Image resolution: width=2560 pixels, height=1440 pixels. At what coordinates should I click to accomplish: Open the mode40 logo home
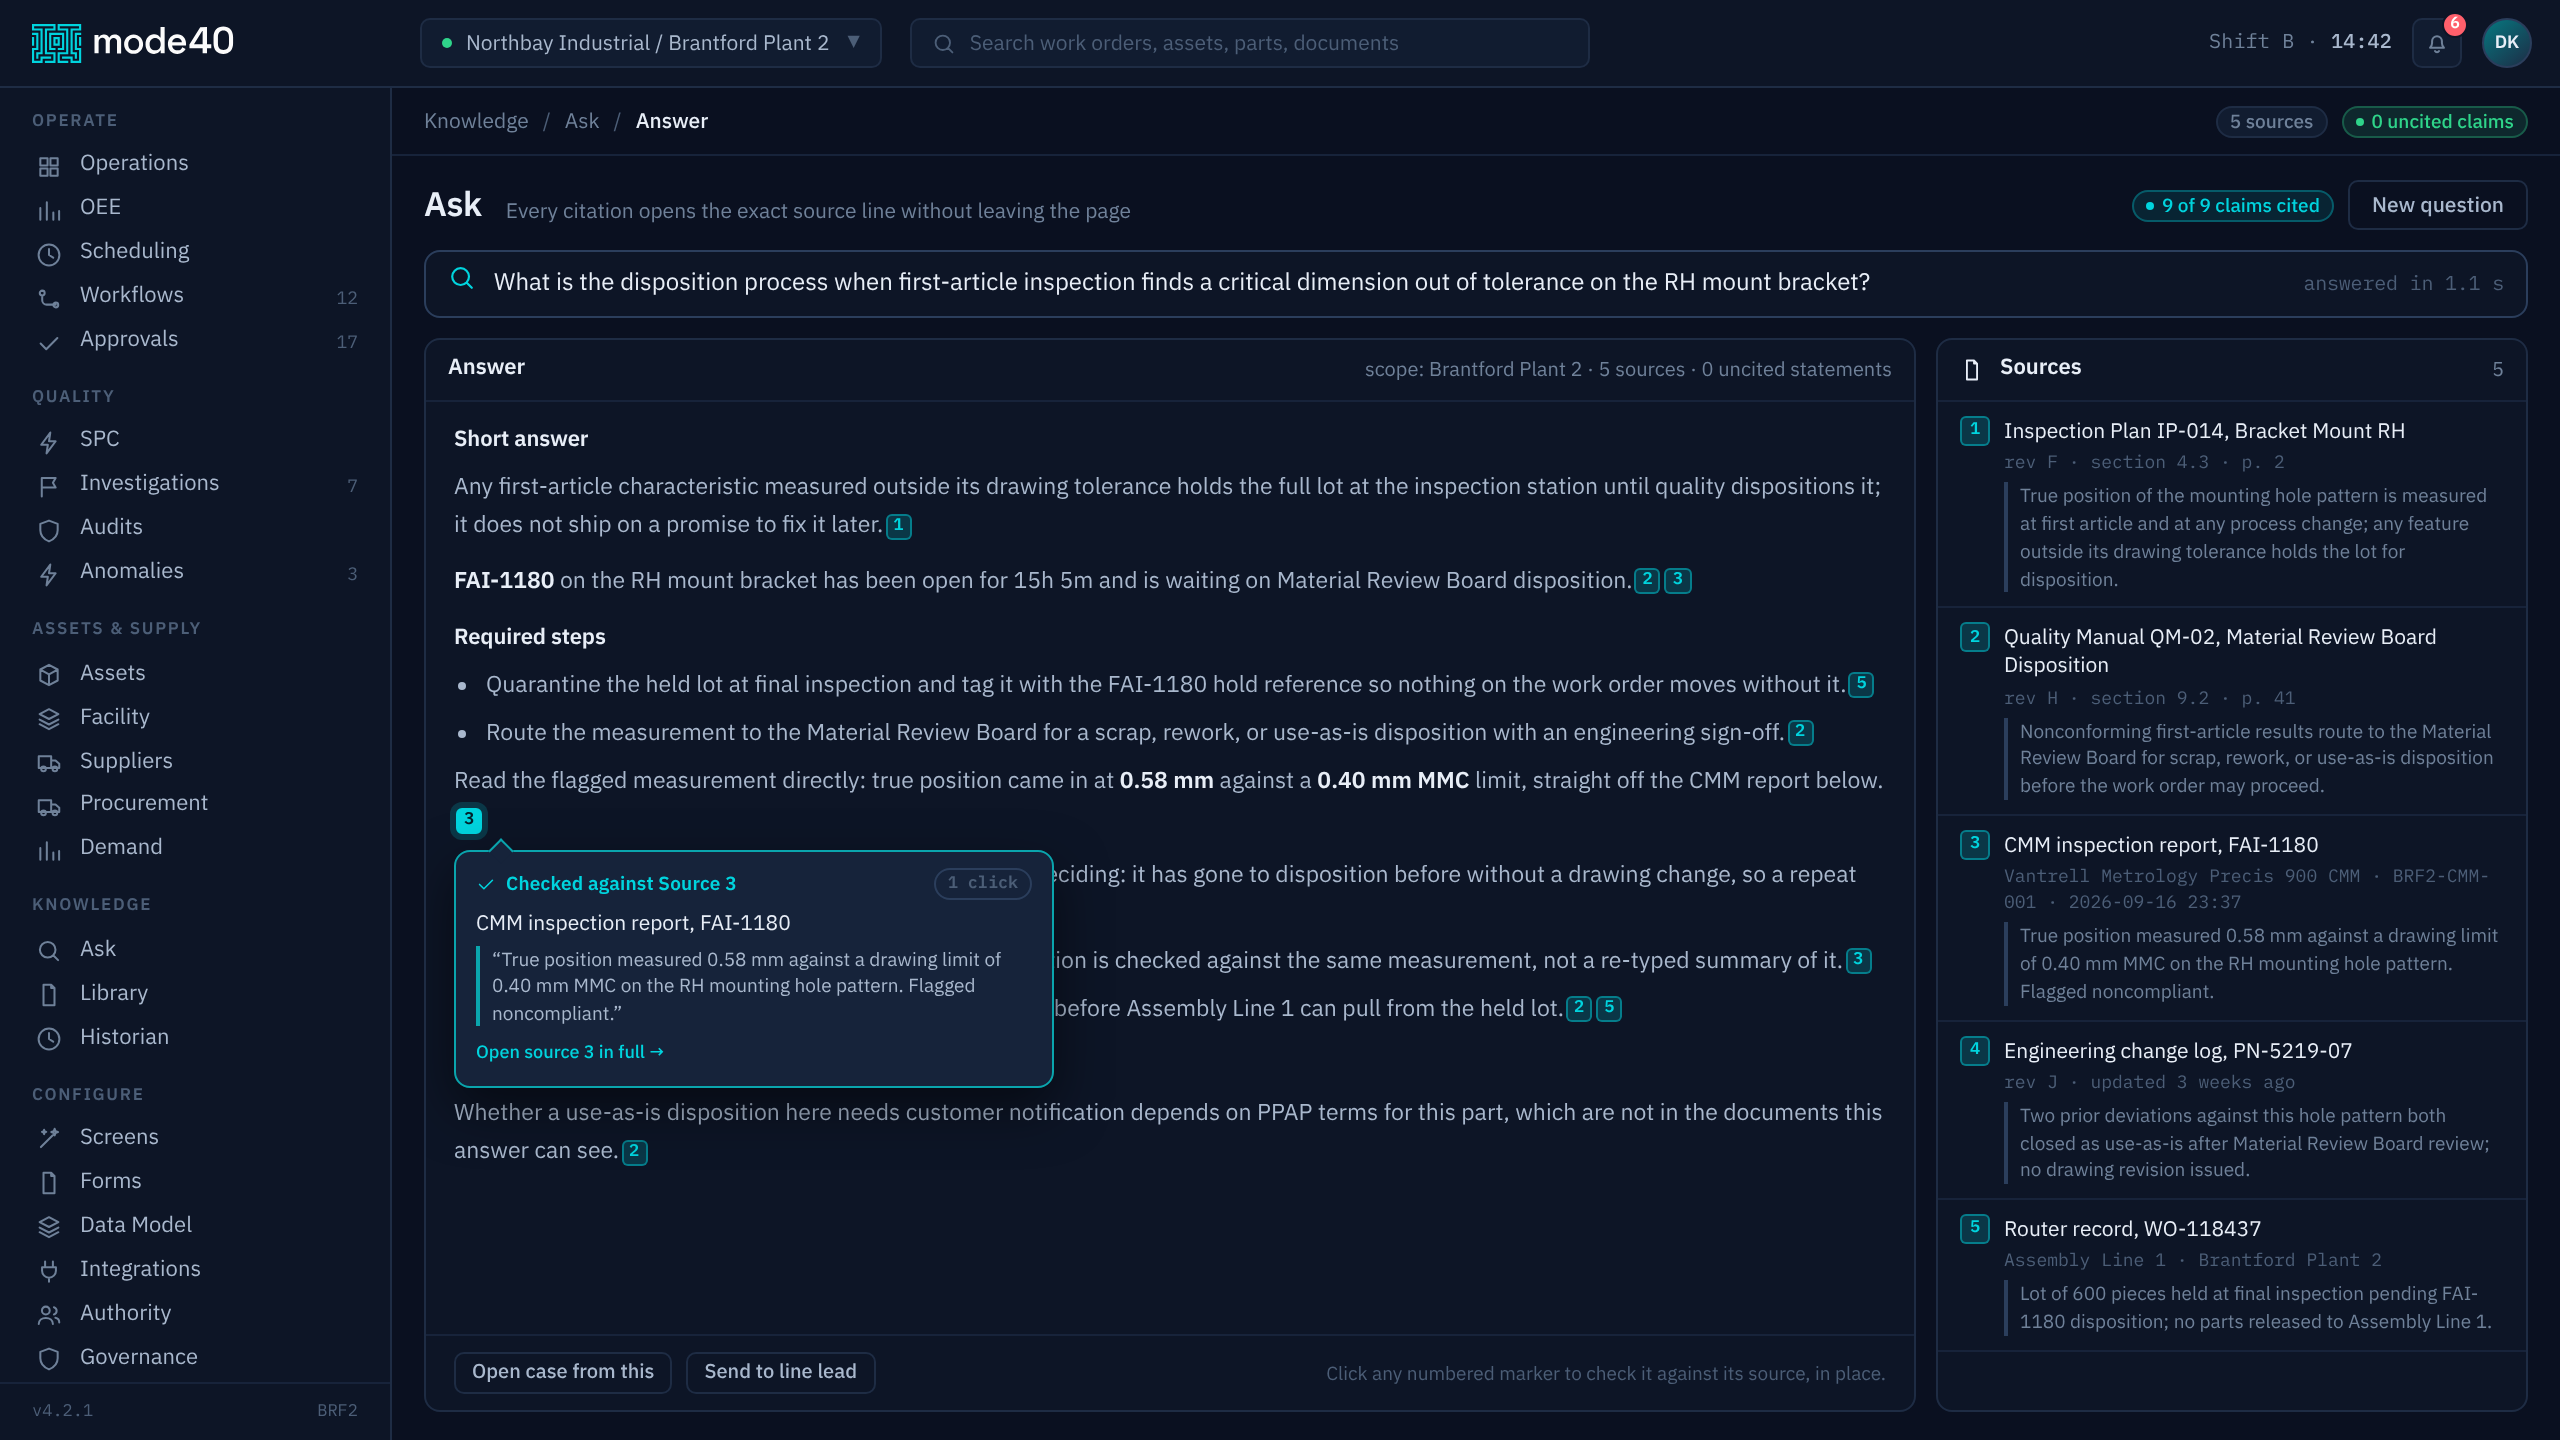click(132, 42)
